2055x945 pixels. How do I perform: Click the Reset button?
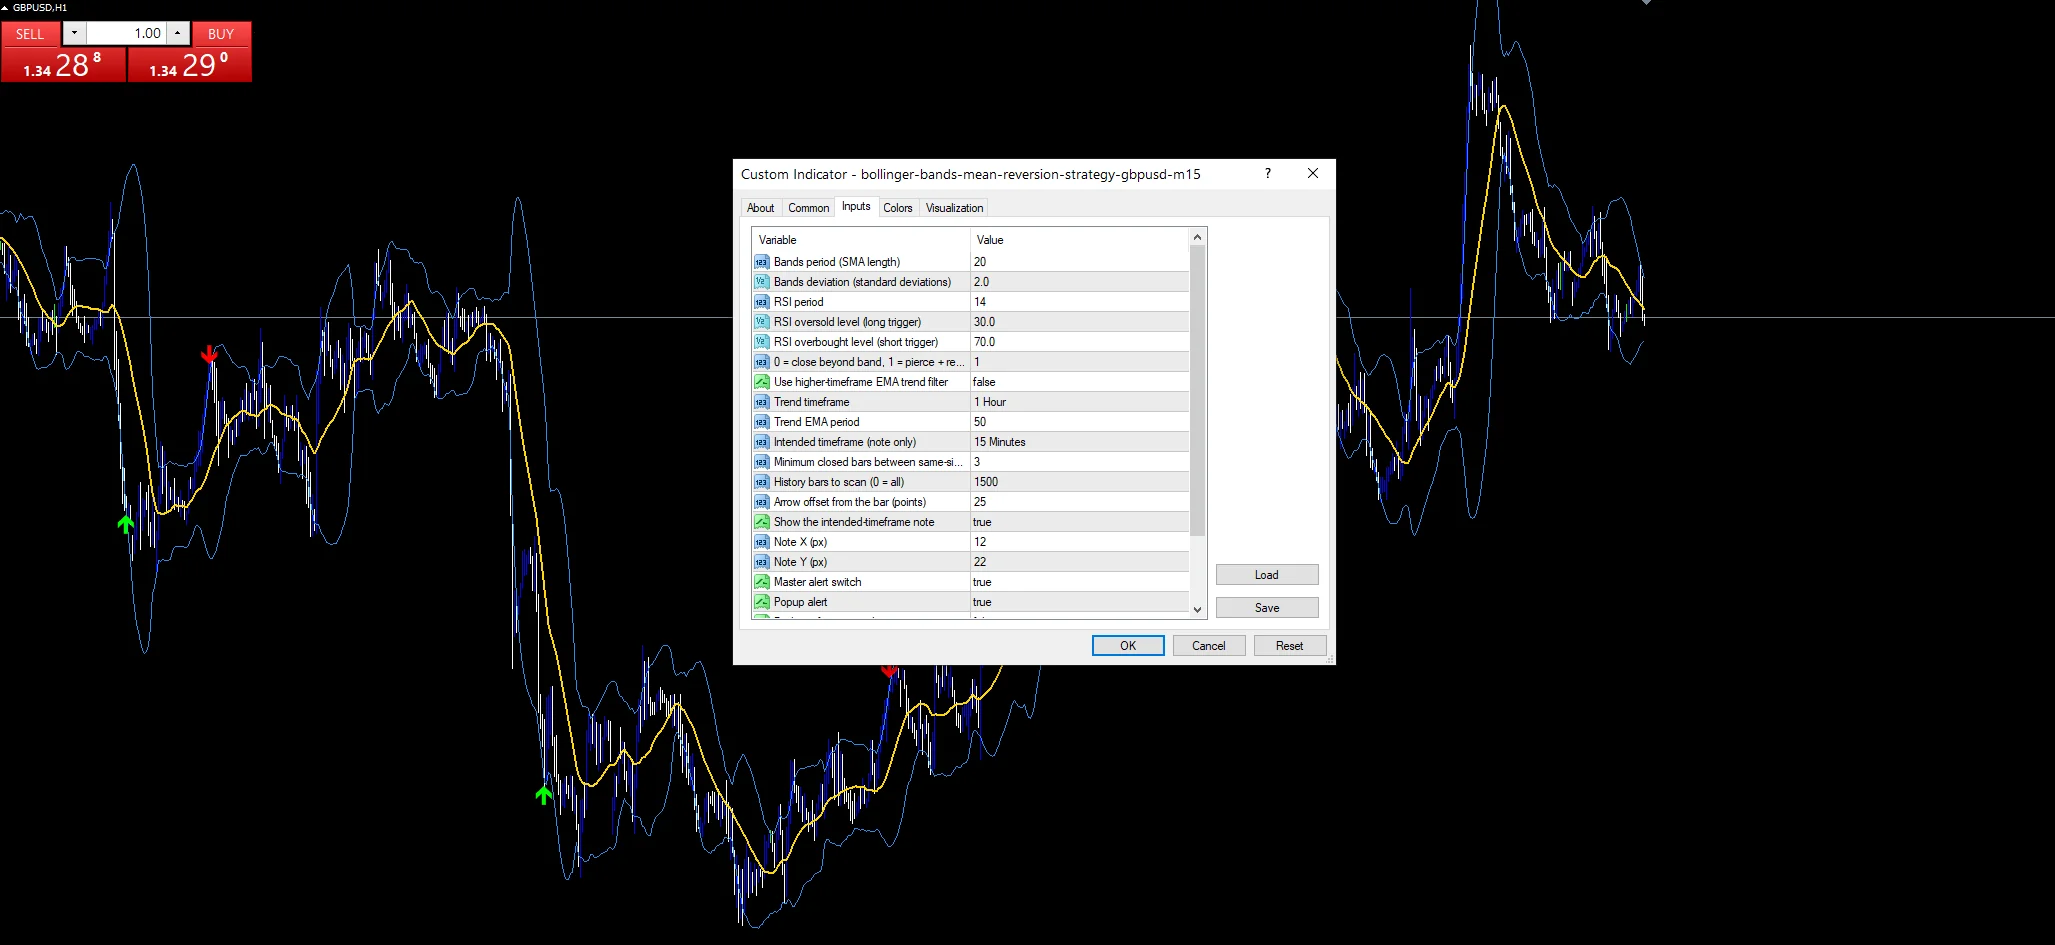click(x=1290, y=646)
